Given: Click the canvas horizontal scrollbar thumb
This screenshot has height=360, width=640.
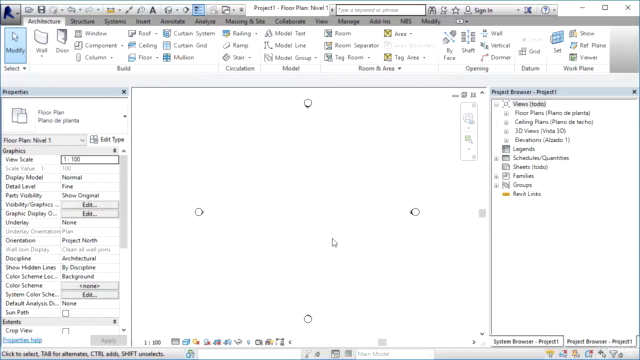Looking at the screenshot, I should 382,342.
